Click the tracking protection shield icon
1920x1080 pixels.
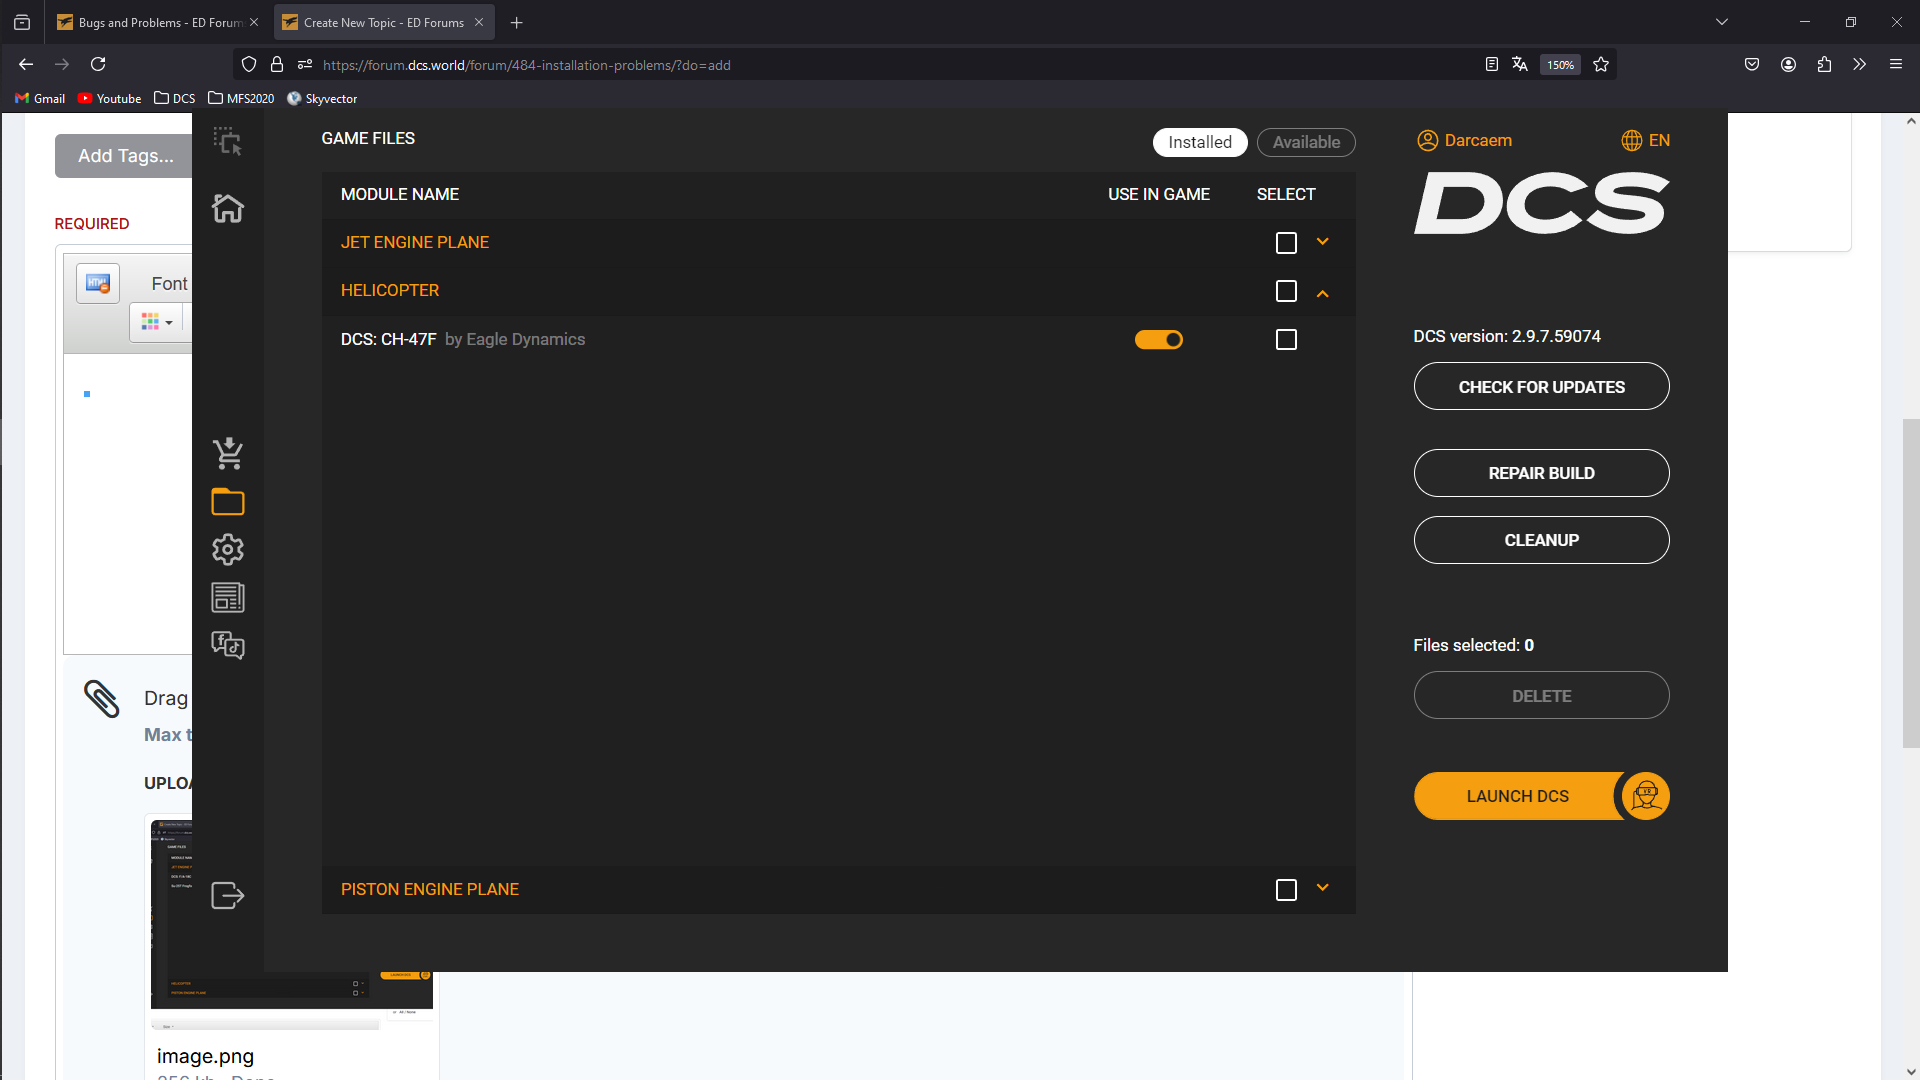[249, 64]
